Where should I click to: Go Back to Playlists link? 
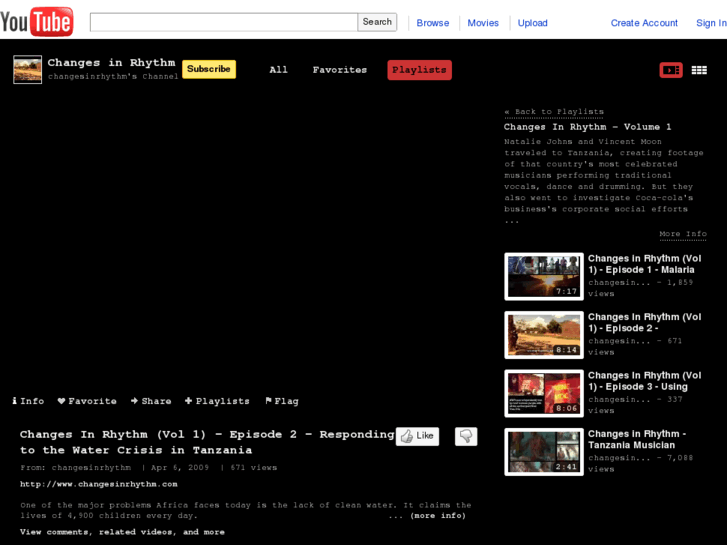point(553,112)
